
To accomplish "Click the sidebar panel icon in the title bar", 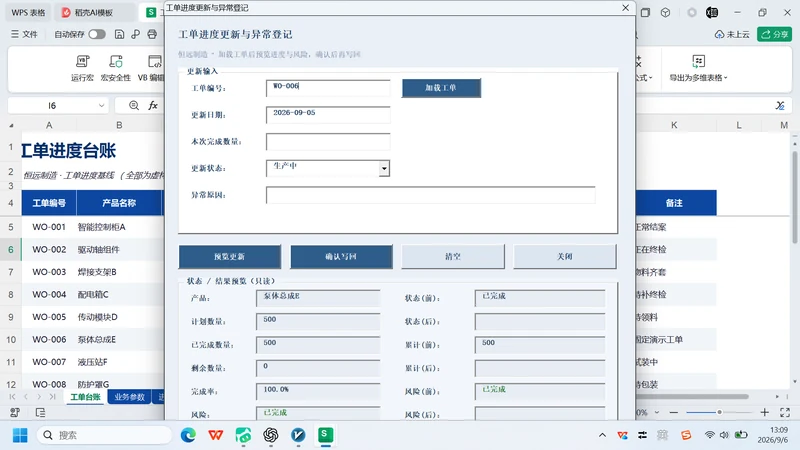I will point(645,13).
